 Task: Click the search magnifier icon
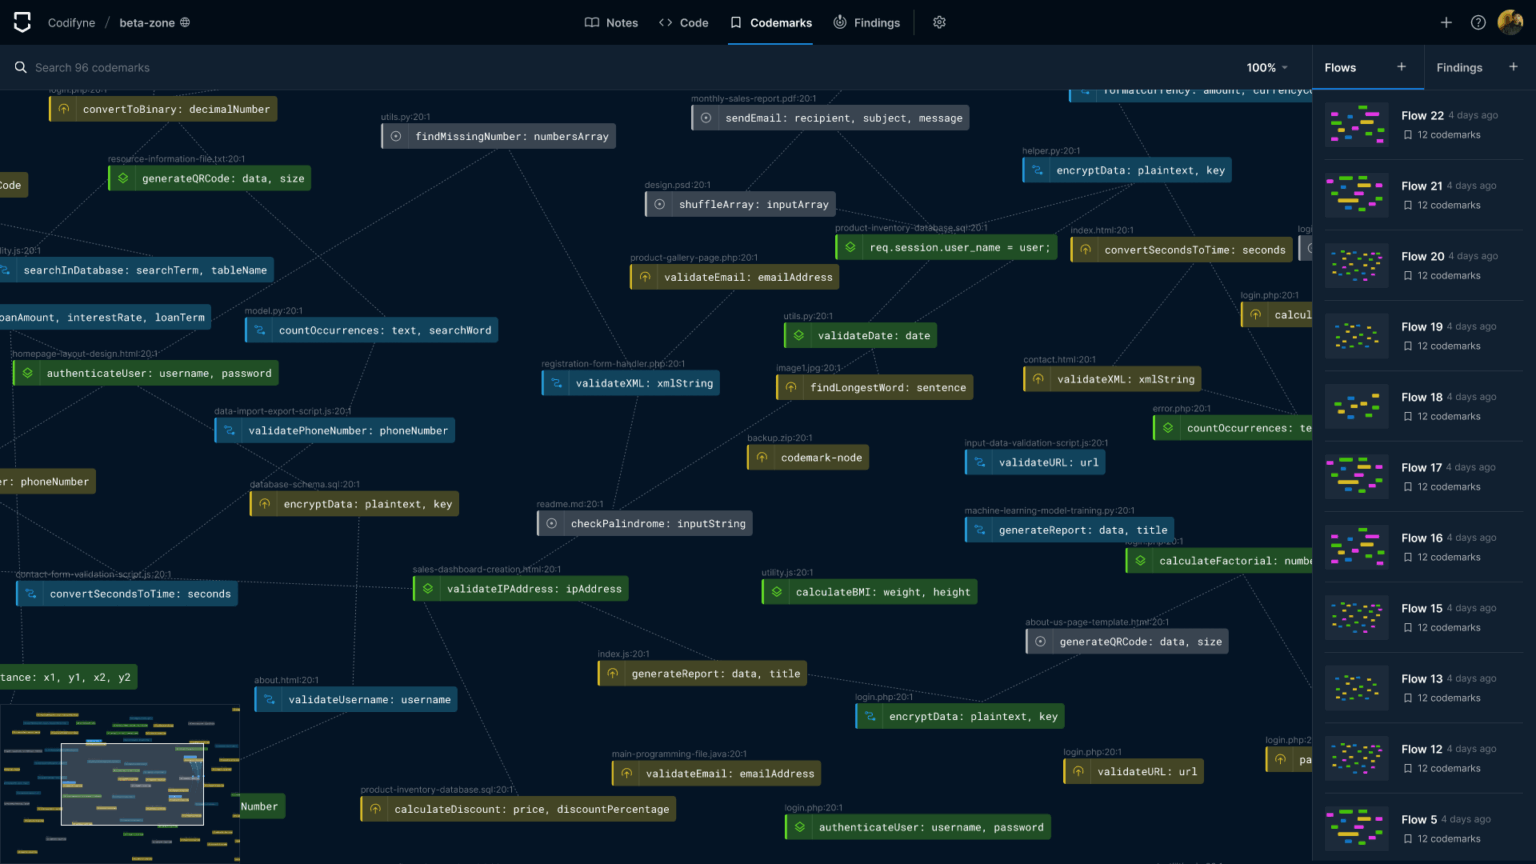[20, 67]
